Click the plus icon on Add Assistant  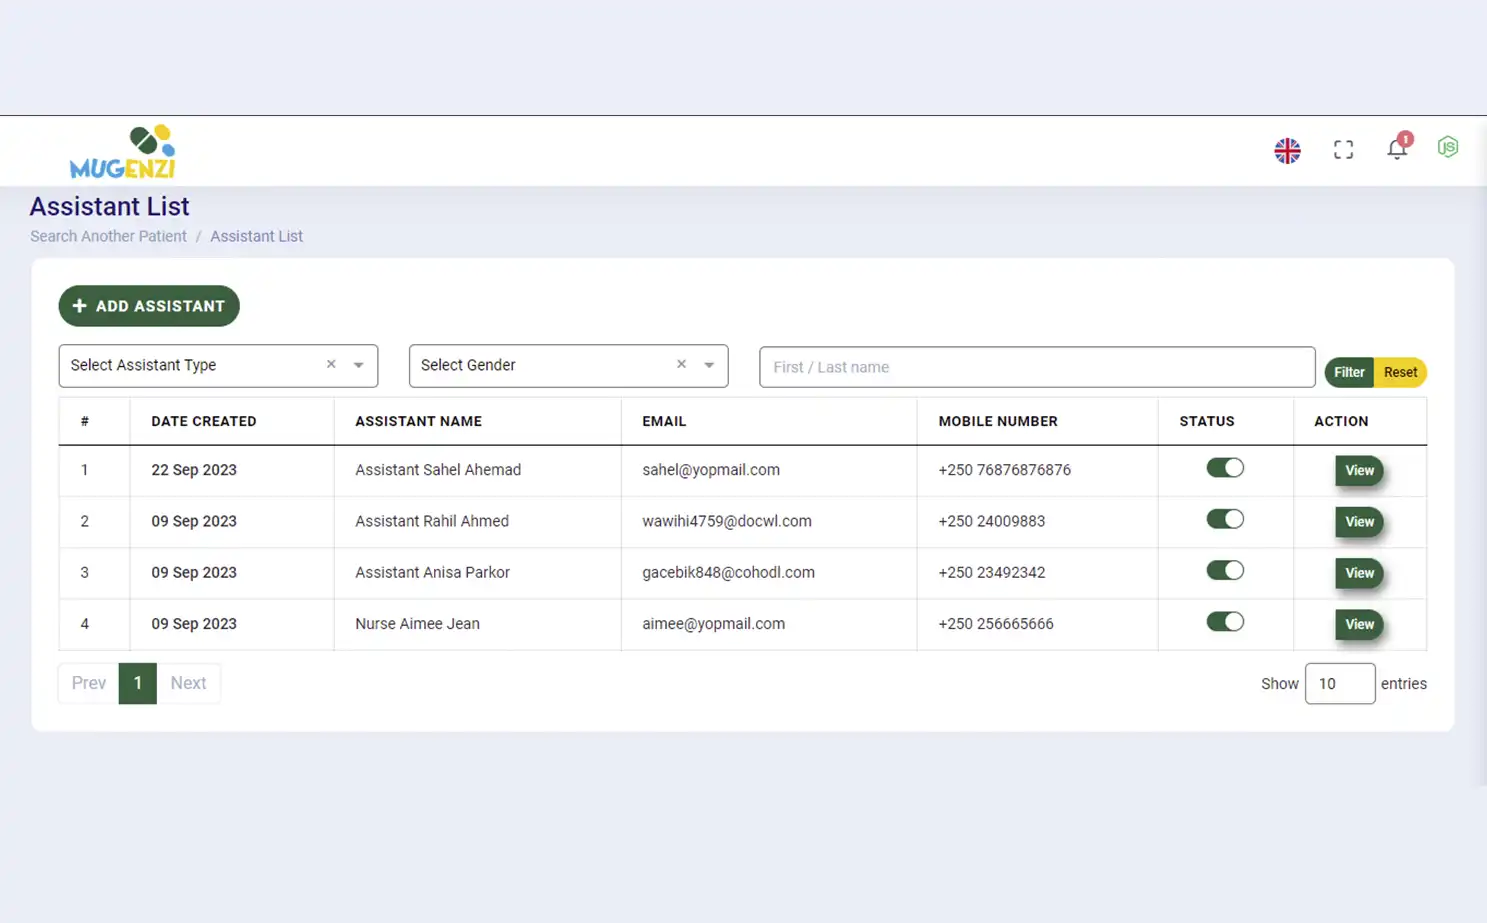coord(80,306)
